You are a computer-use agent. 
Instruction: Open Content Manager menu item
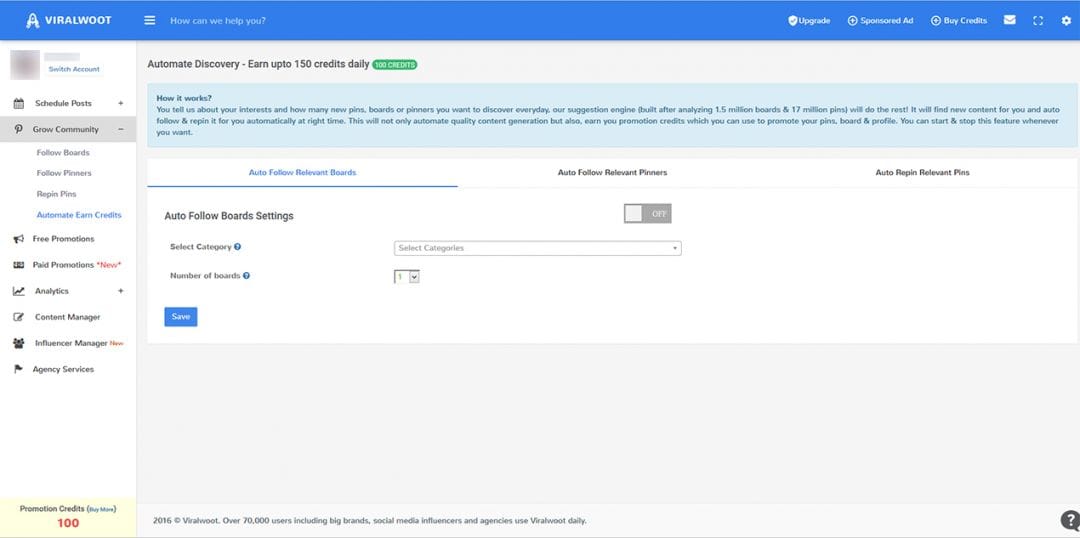pos(68,318)
